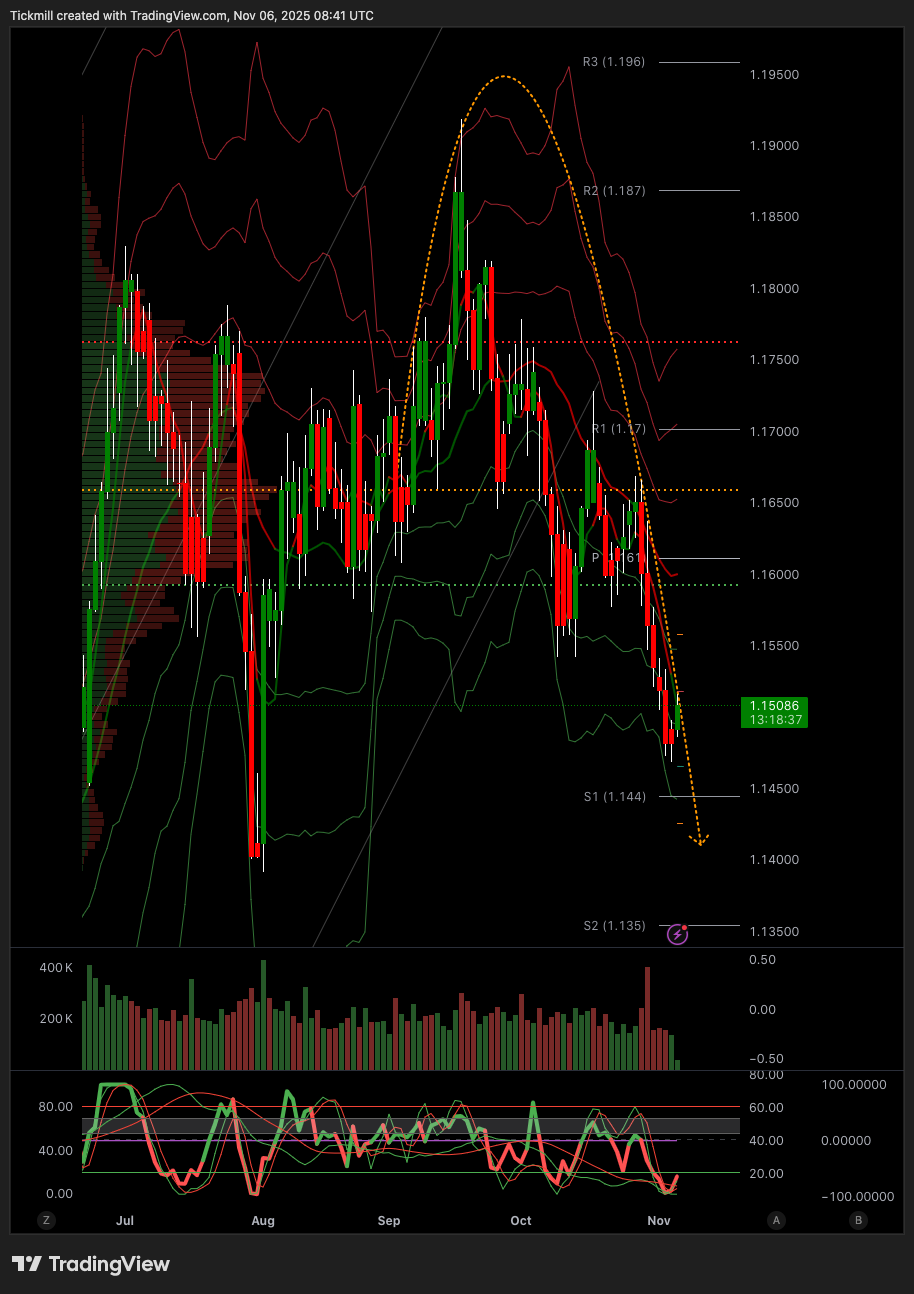Screen dimensions: 914x1294
Task: Click the circular Z icon on time axis
Action: (x=45, y=1220)
